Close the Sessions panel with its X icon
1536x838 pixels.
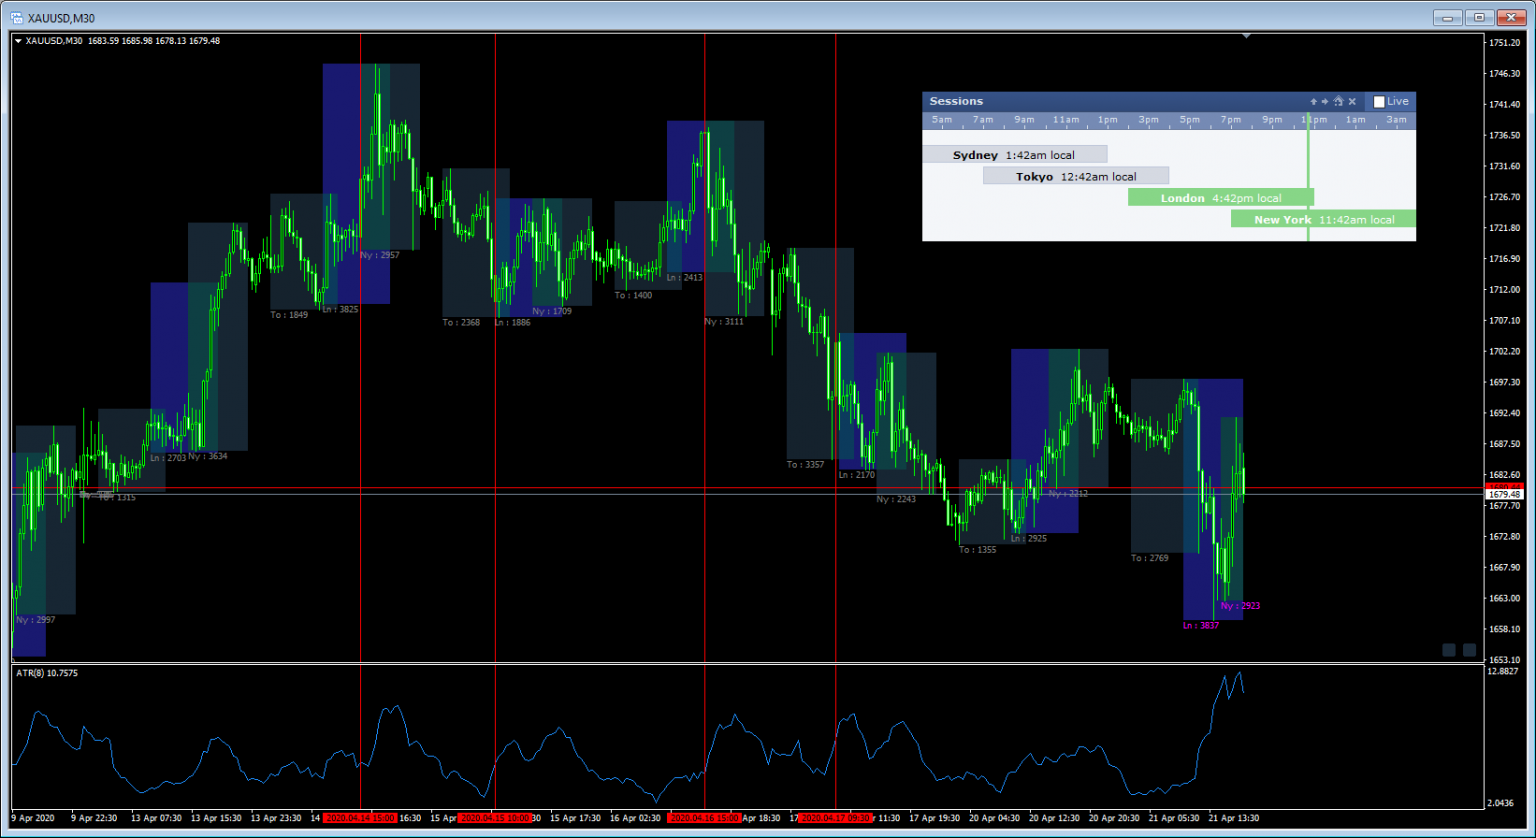[x=1352, y=102]
